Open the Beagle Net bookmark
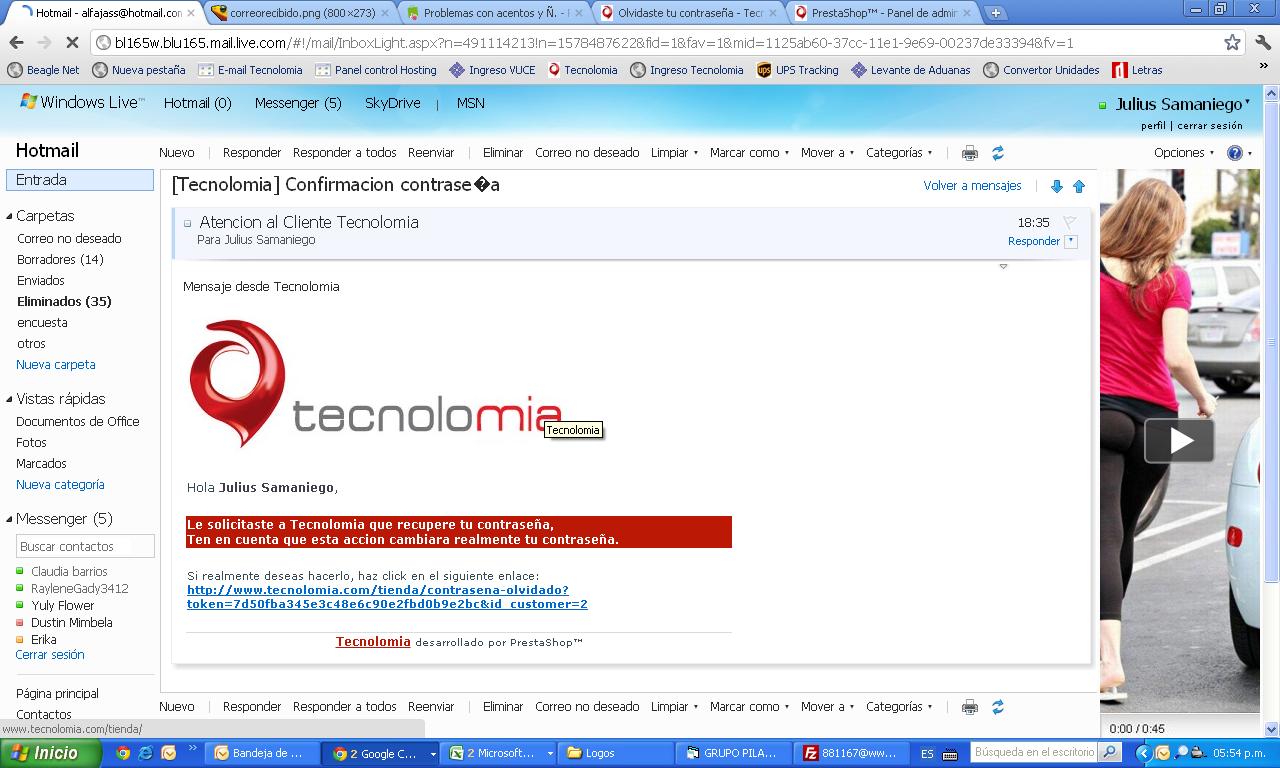This screenshot has width=1280, height=768. [43, 70]
